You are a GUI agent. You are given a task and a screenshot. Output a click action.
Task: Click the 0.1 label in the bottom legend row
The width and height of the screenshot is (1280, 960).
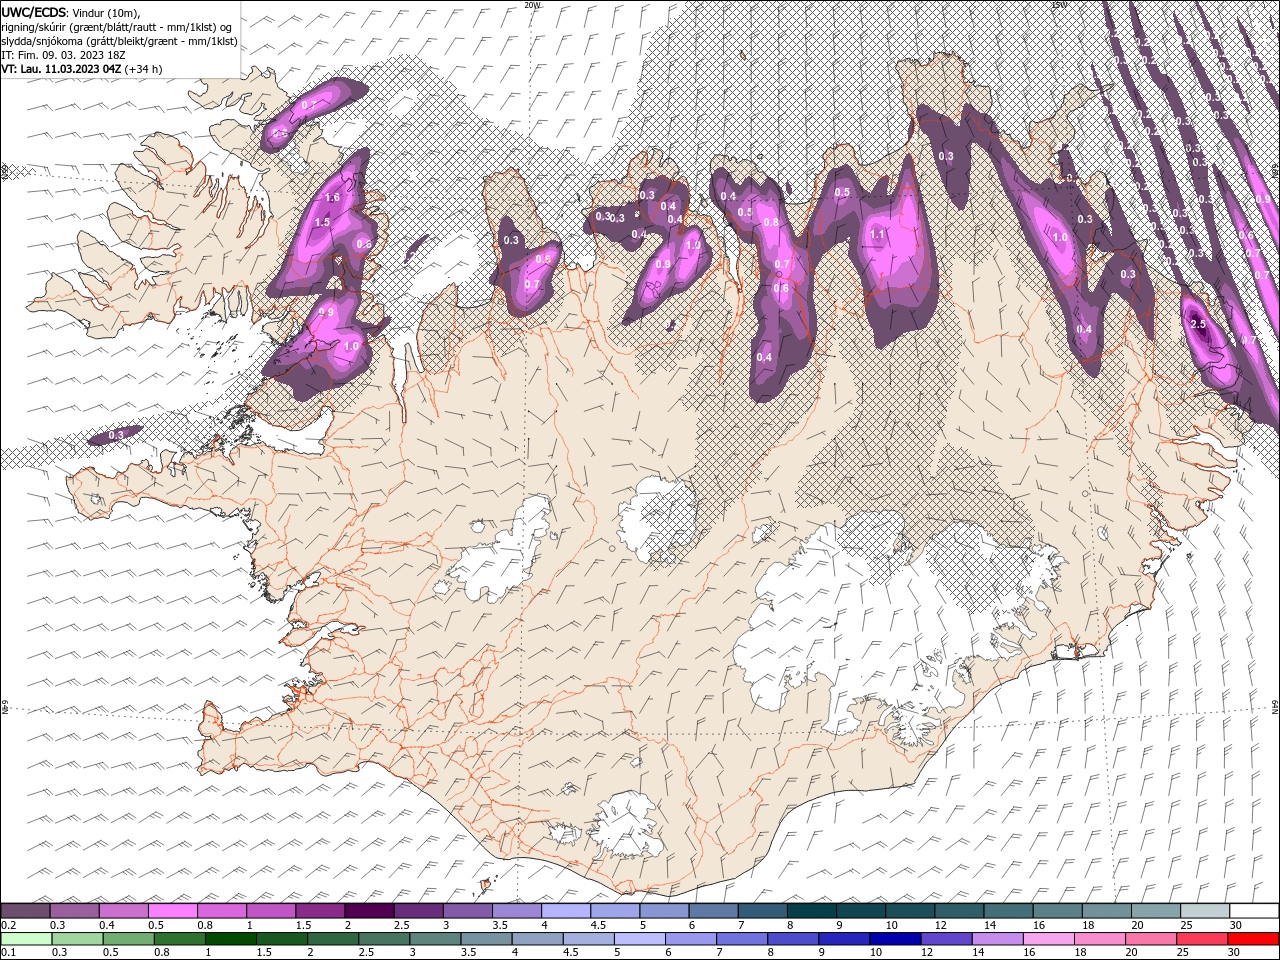[9, 953]
